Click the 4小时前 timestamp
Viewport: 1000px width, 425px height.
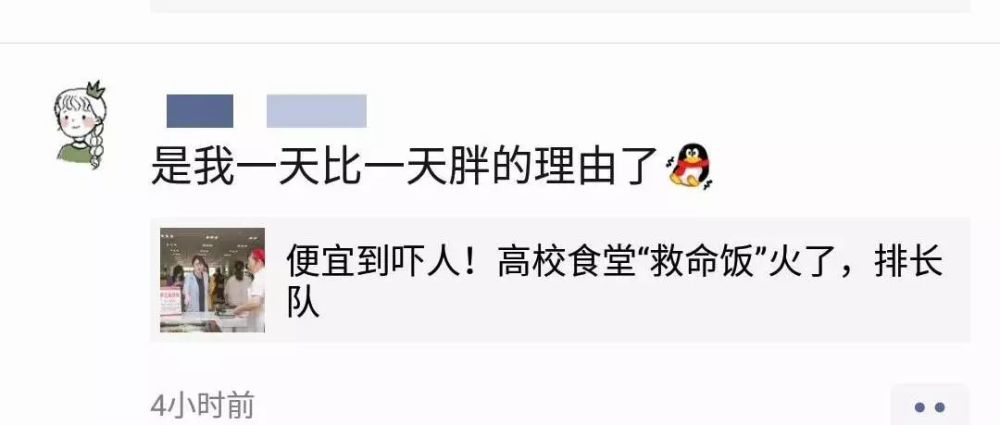(x=202, y=406)
